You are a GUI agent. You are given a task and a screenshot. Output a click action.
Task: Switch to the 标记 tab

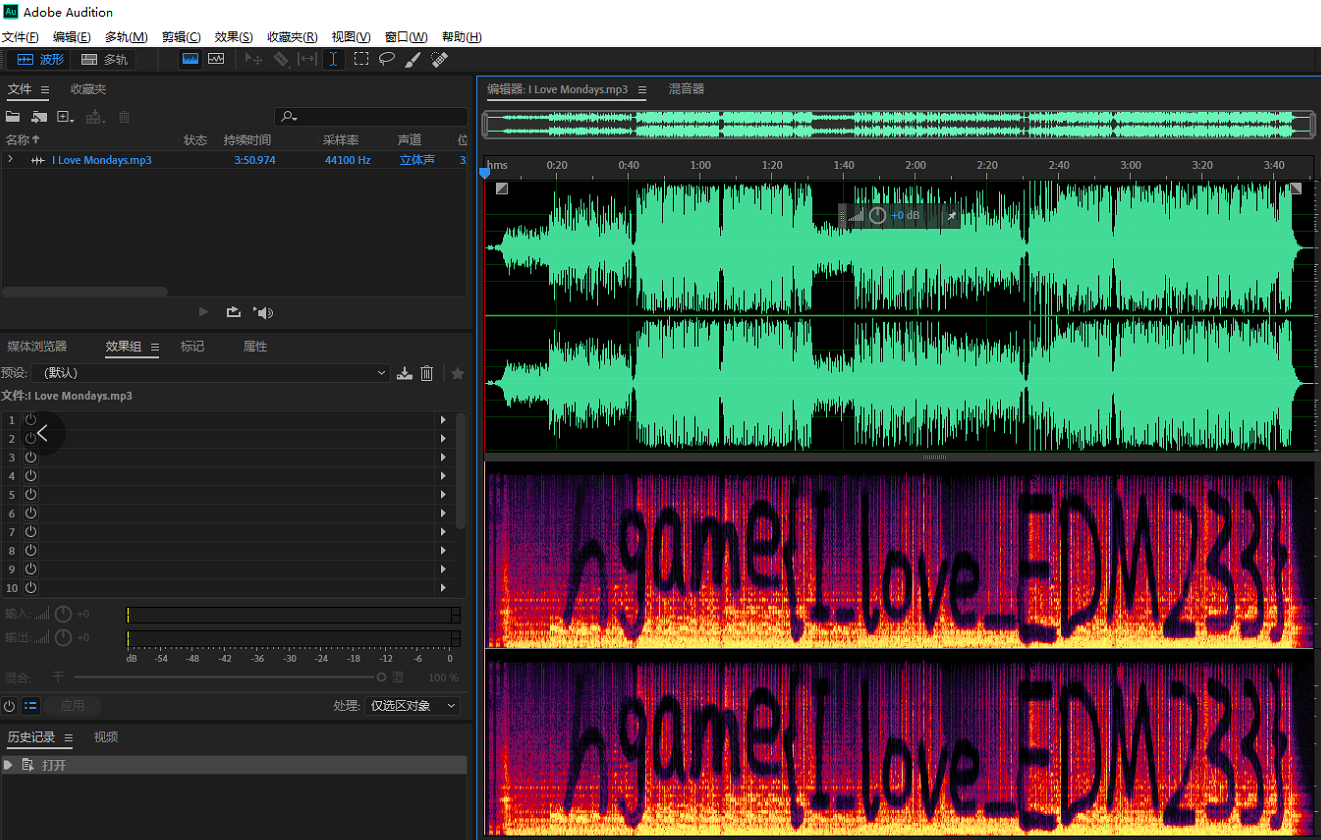[192, 347]
